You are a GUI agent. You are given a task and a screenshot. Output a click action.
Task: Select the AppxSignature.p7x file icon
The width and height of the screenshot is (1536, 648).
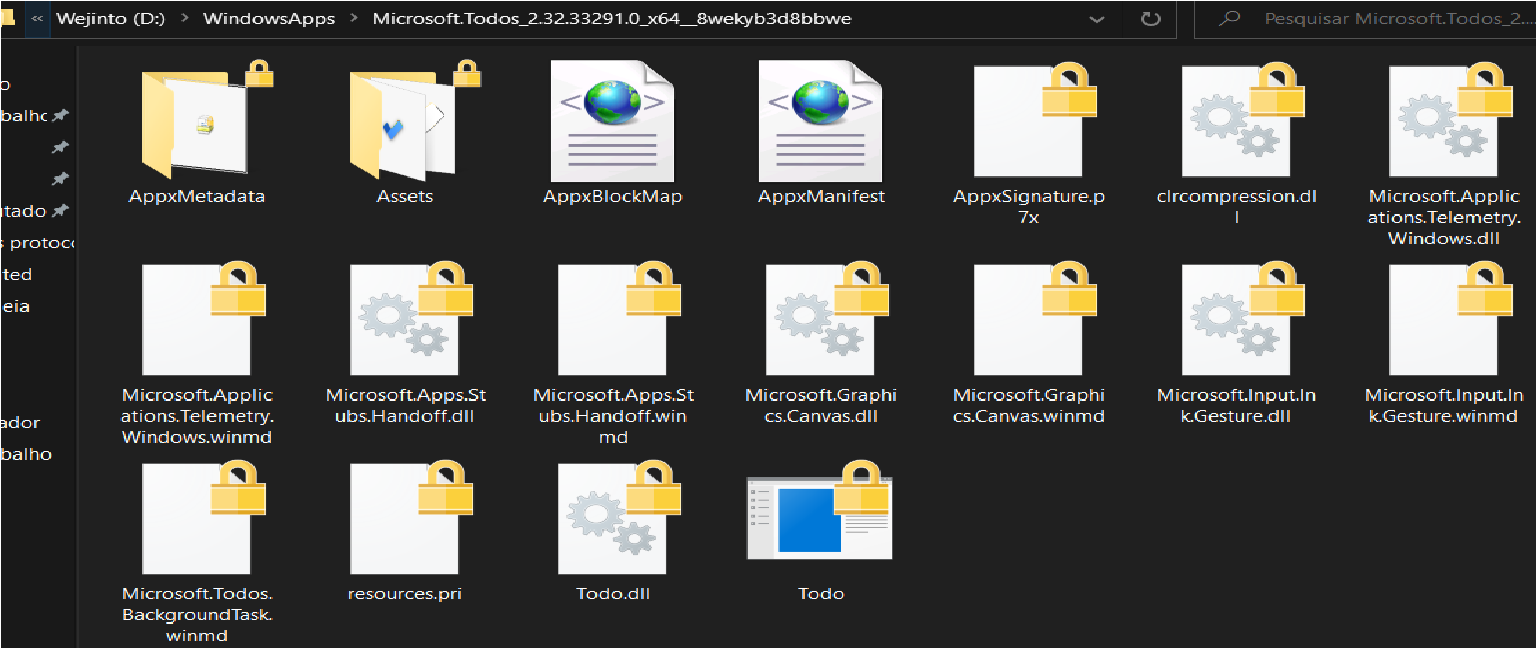point(1034,118)
